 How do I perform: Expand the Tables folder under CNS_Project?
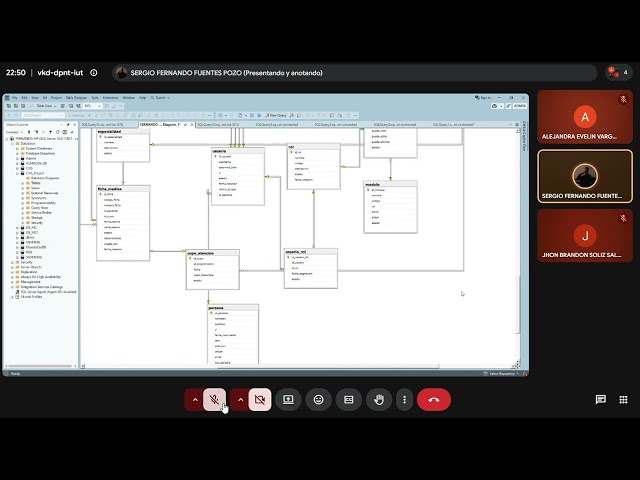pyautogui.click(x=22, y=183)
